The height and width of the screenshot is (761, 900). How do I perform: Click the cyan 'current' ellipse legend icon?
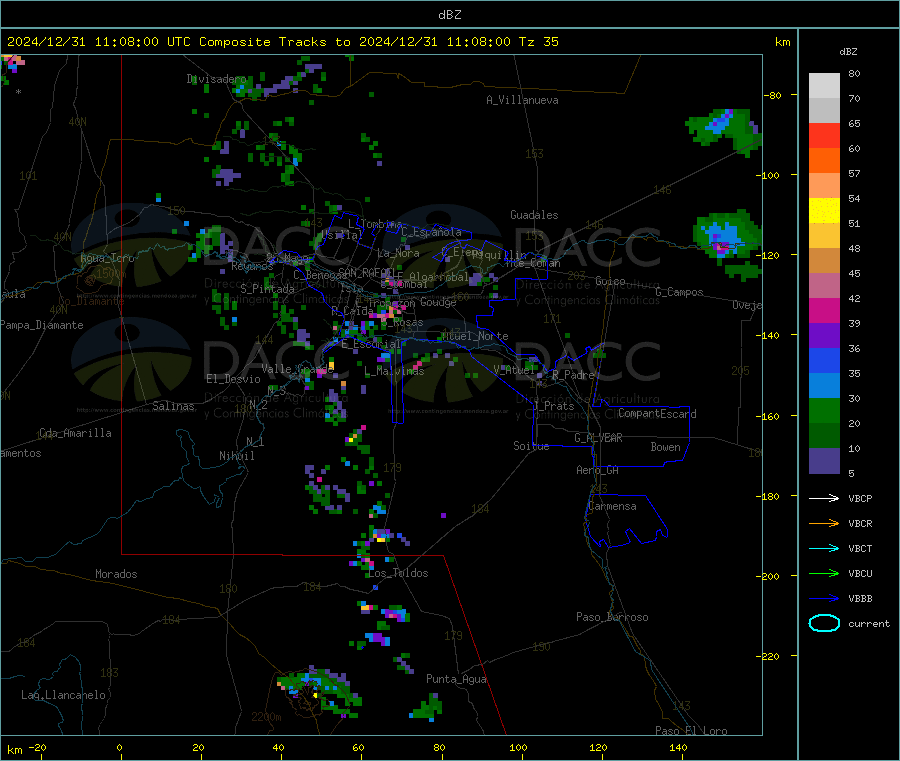point(824,623)
